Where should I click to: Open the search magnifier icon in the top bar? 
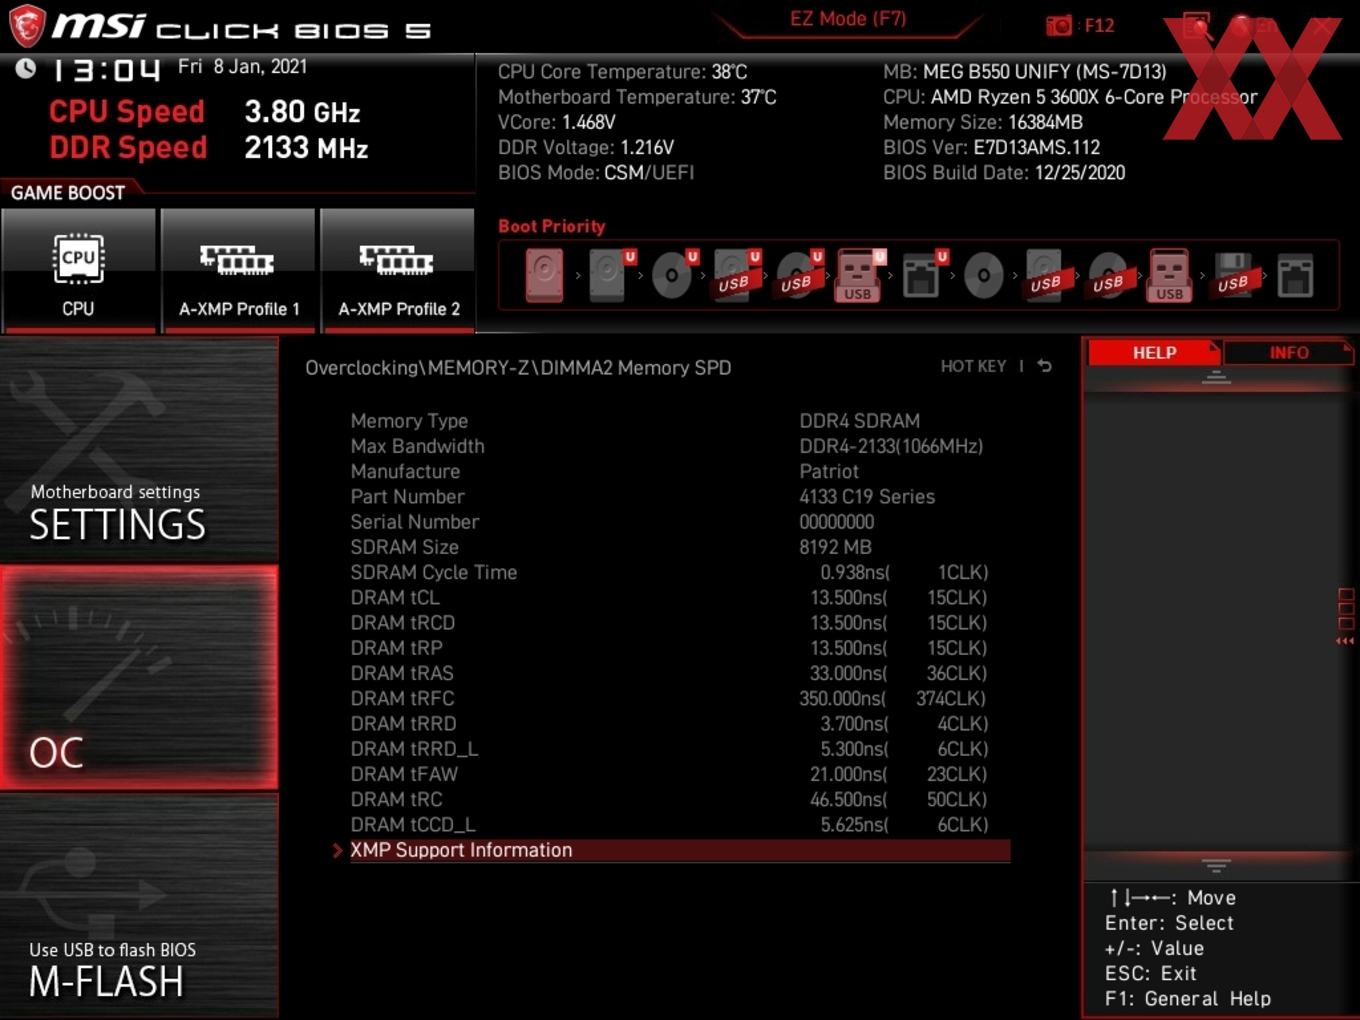[1197, 26]
